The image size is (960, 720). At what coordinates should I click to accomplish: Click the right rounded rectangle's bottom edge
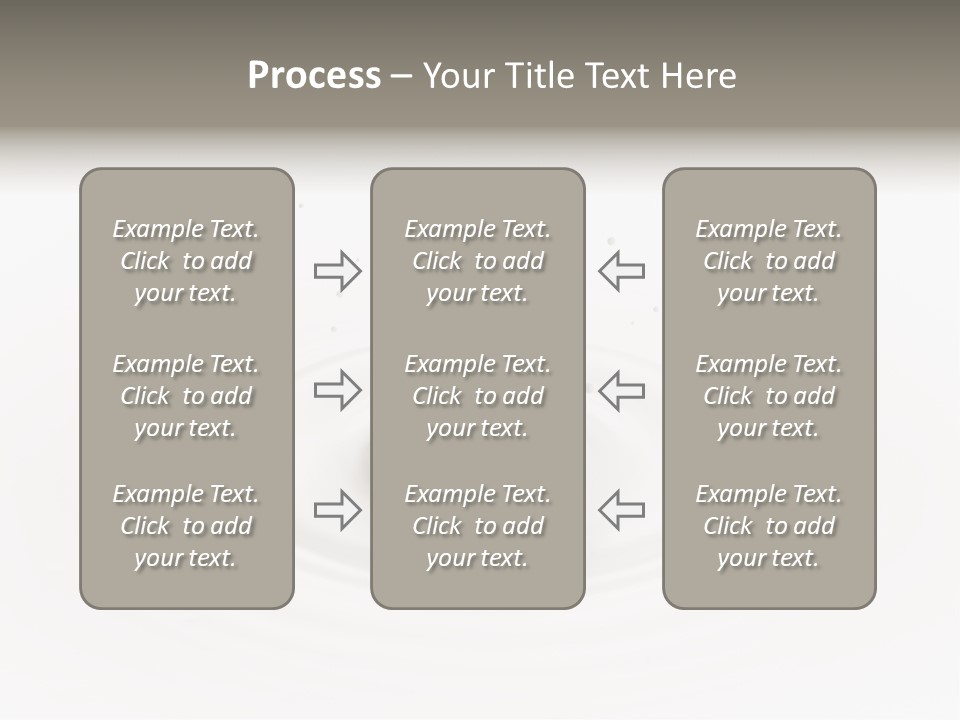point(769,608)
